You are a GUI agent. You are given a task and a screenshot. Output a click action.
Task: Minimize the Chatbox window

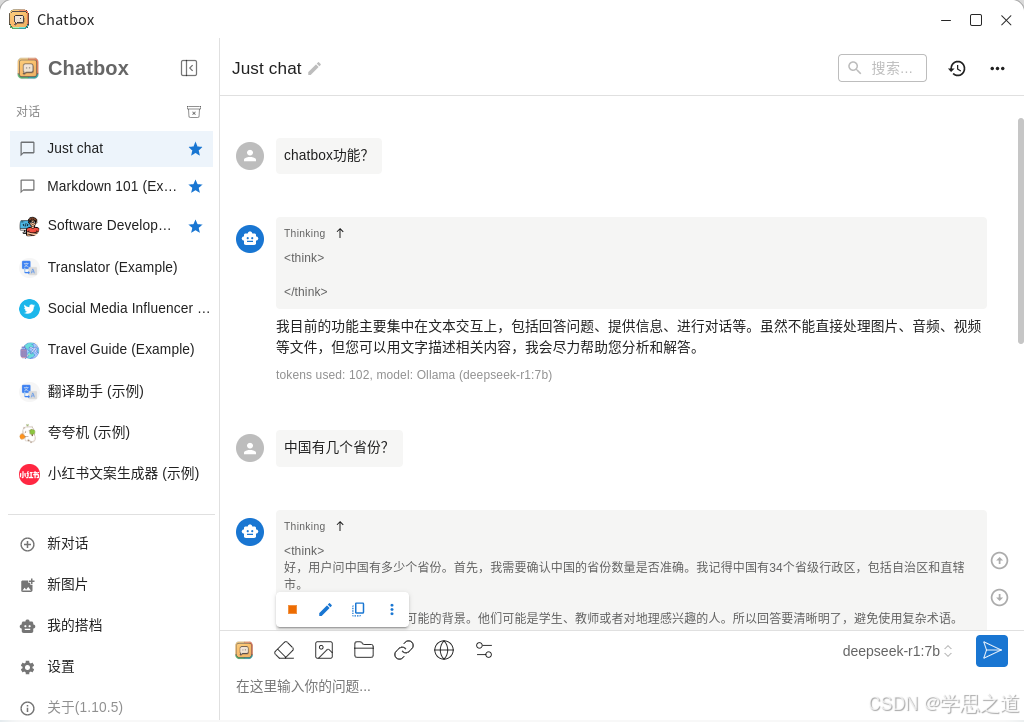946,20
